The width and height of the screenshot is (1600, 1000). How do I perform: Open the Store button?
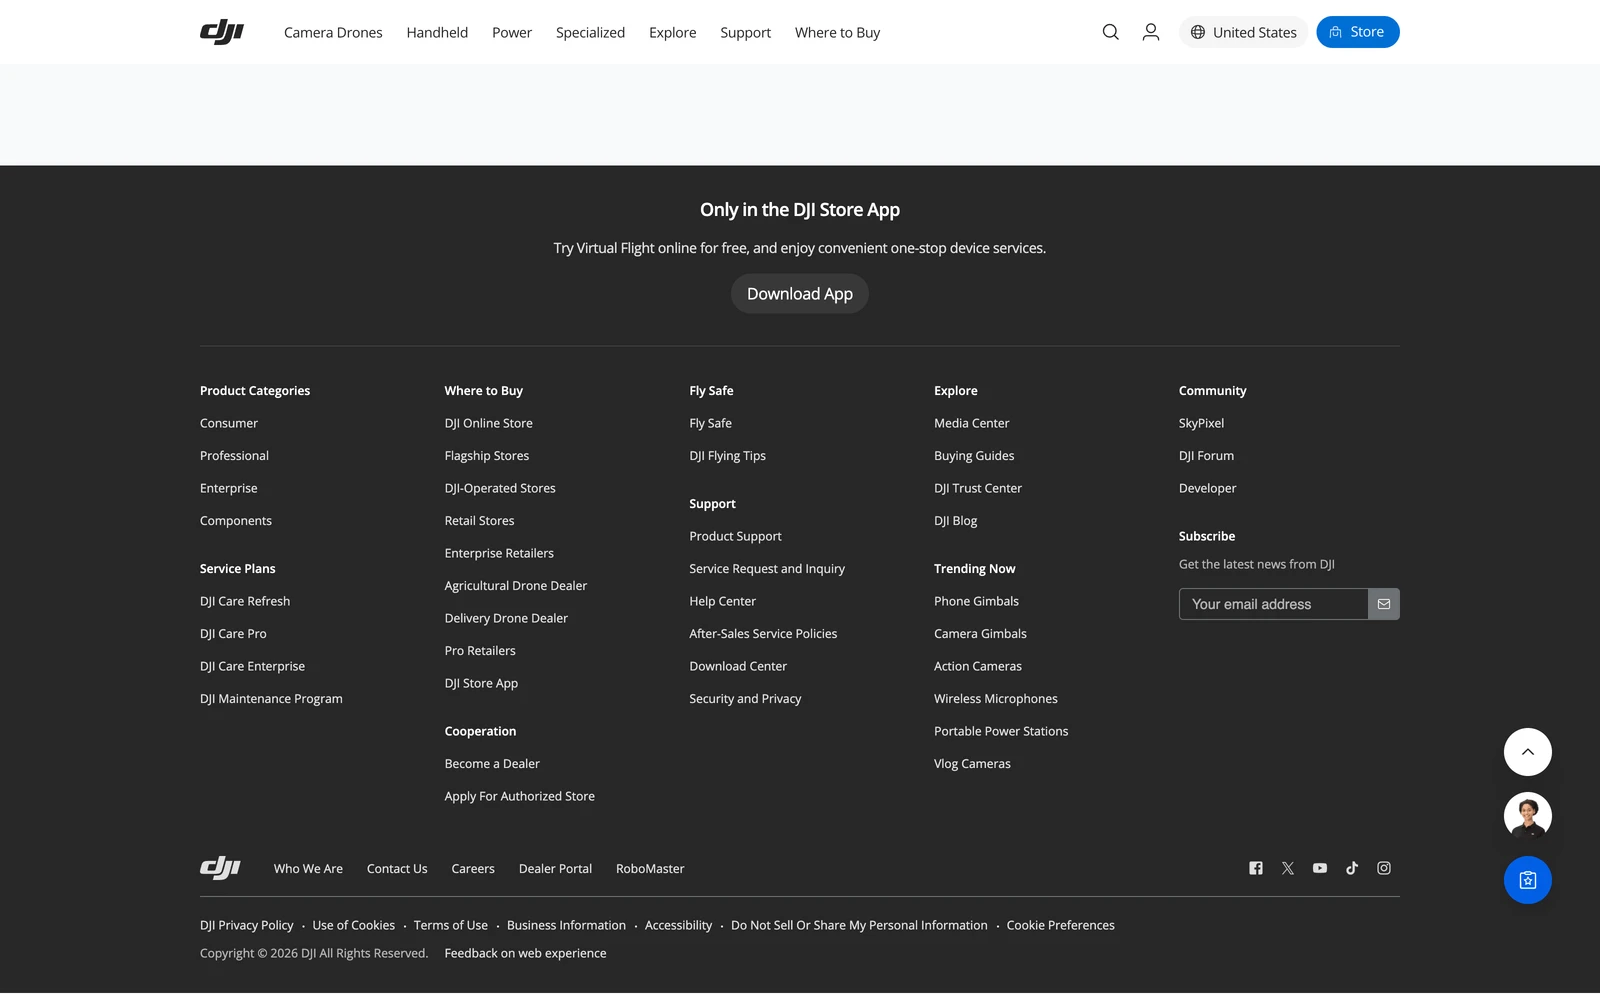[x=1357, y=32]
